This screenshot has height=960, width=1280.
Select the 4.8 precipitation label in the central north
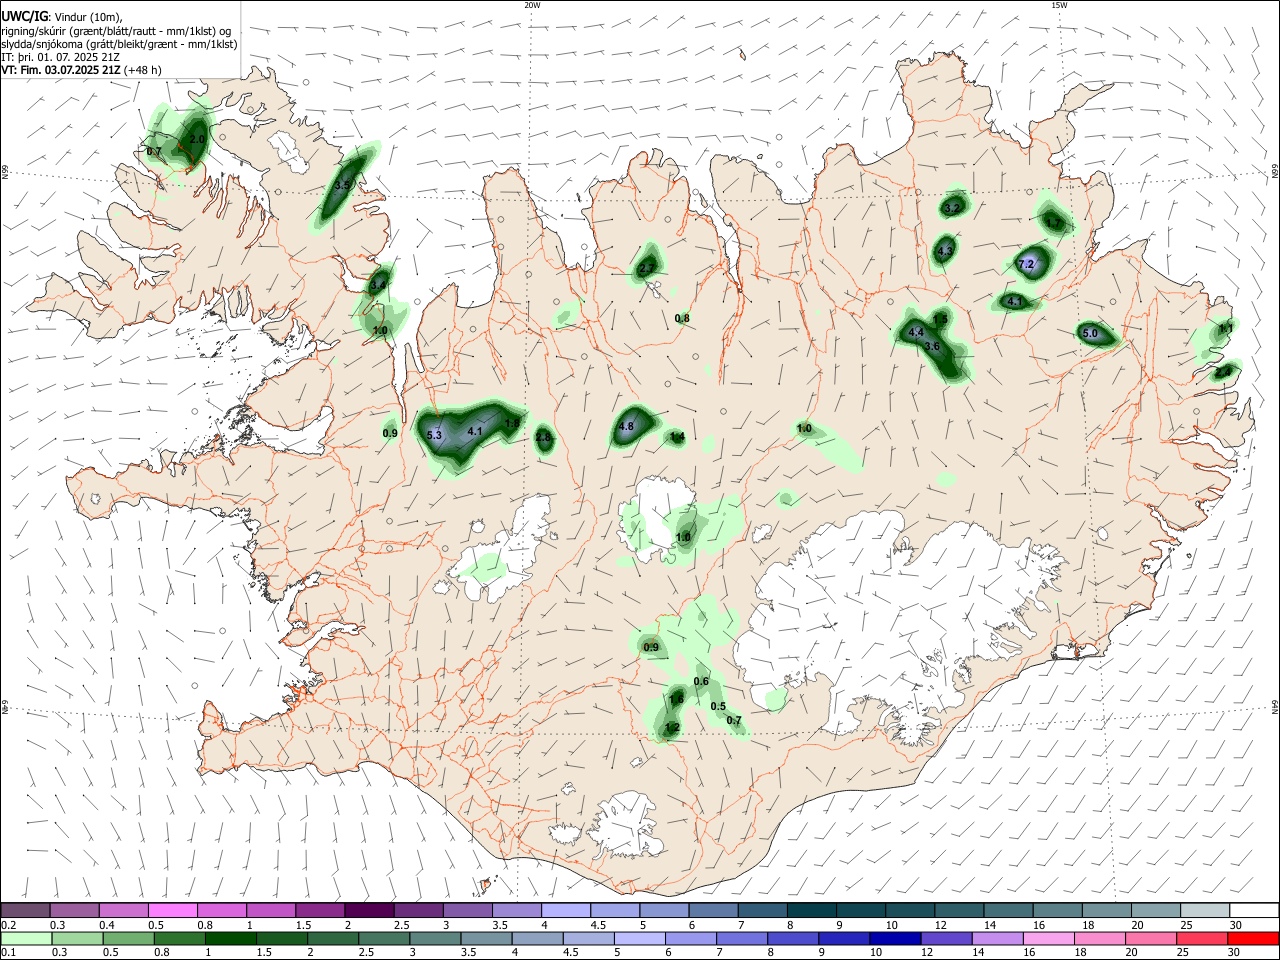click(627, 426)
